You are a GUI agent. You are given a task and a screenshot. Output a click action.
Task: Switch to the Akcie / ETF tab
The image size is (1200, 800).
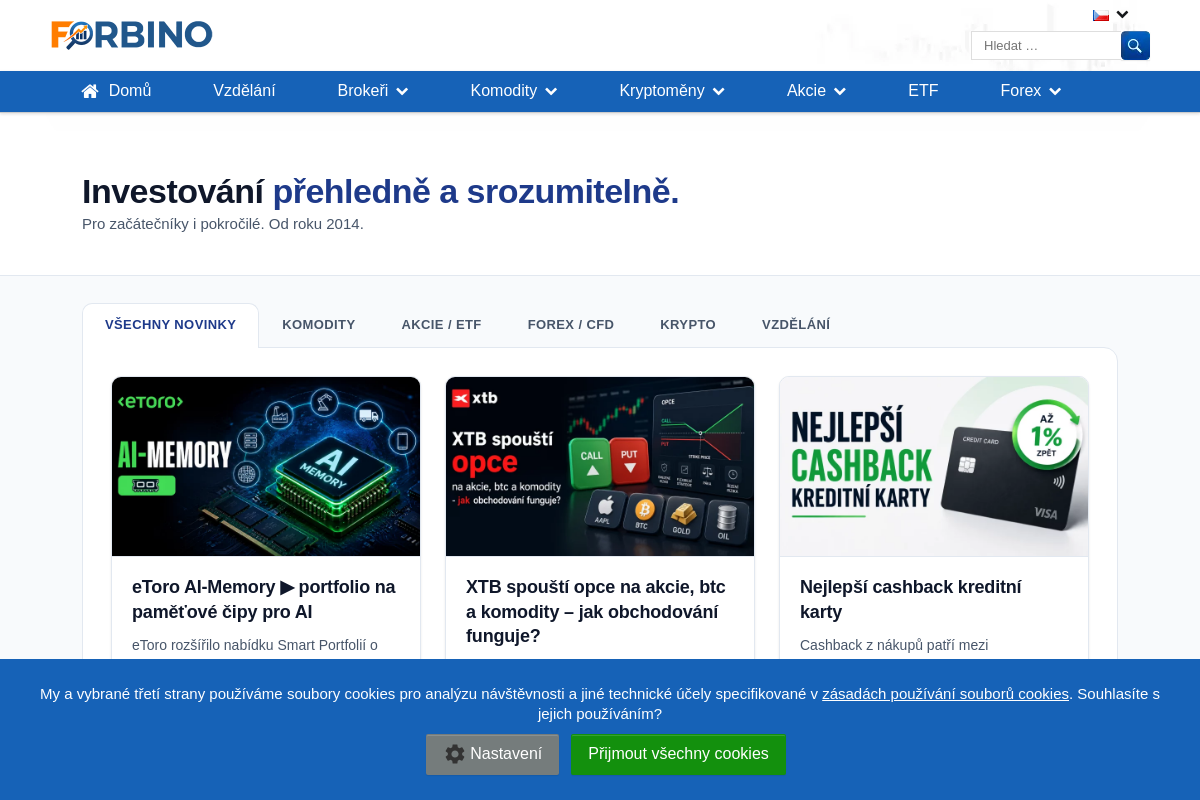tap(441, 325)
